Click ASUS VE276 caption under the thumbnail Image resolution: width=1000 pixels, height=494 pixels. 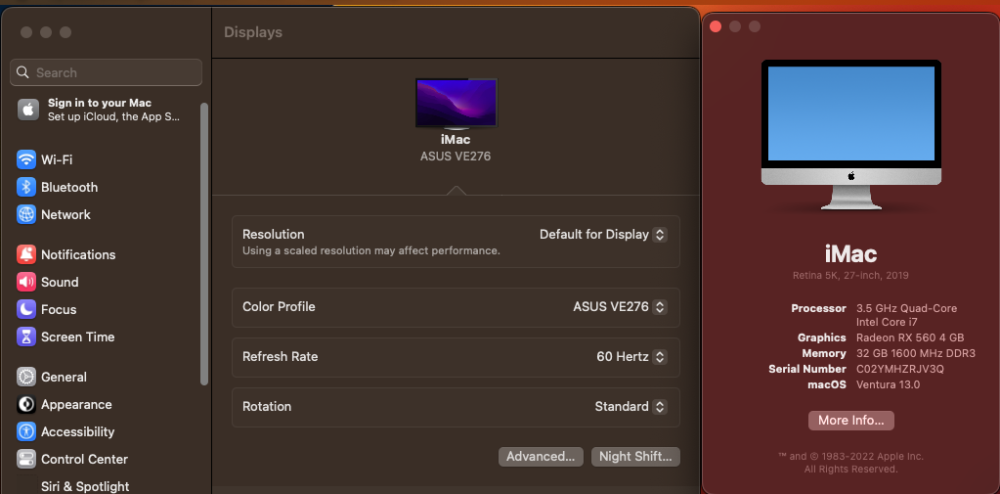tap(455, 156)
